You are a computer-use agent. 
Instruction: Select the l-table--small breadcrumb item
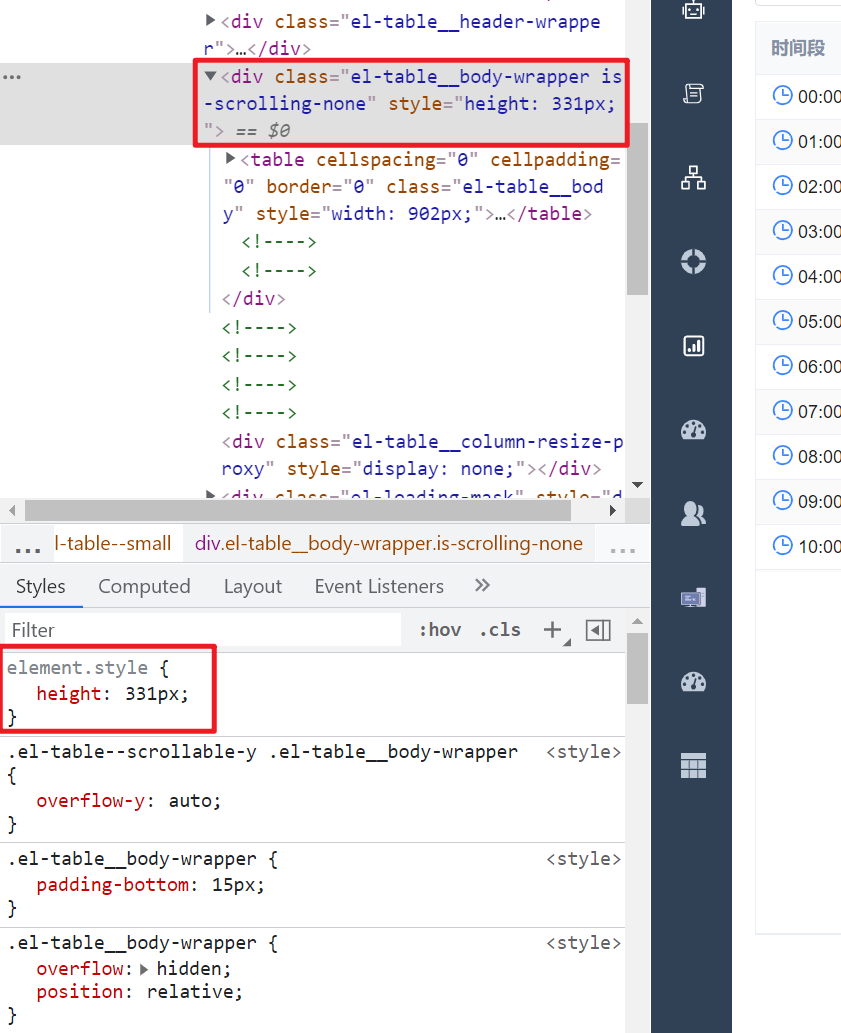[113, 544]
